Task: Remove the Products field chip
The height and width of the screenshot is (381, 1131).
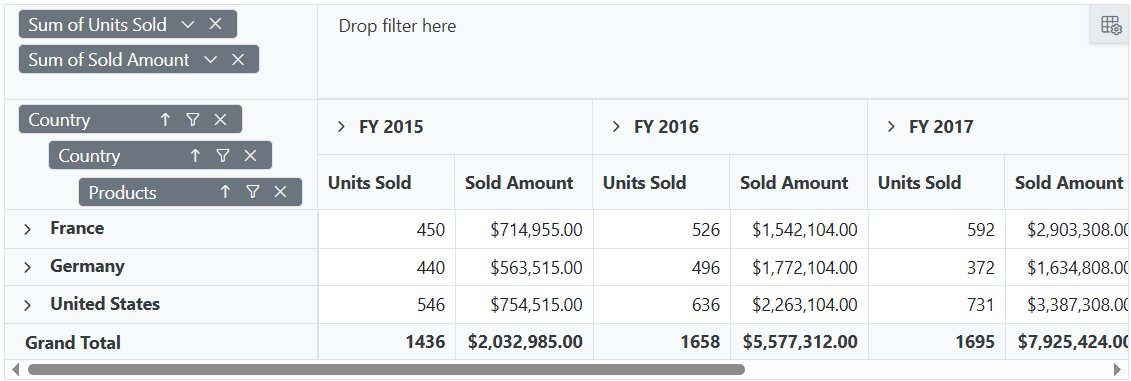Action: [281, 192]
